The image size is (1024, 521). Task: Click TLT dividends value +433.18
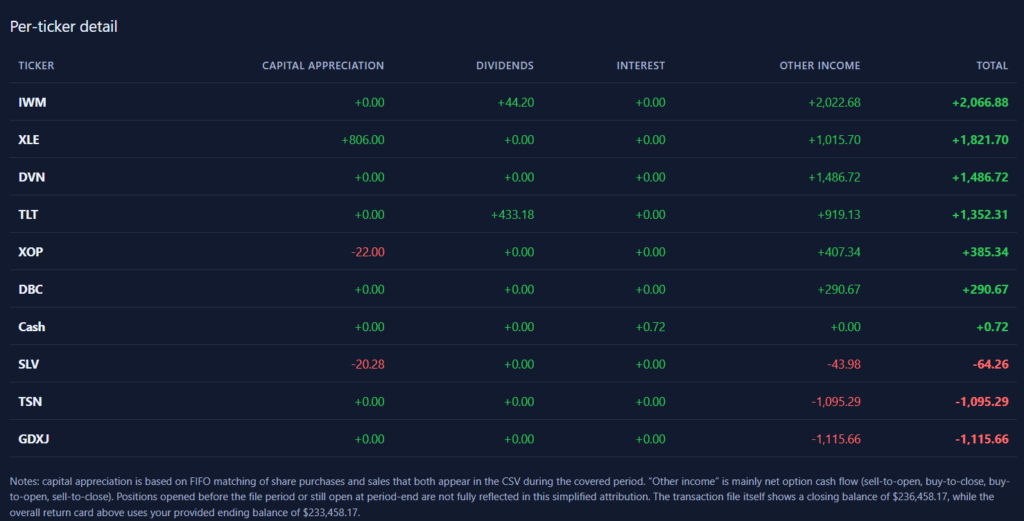click(x=512, y=214)
